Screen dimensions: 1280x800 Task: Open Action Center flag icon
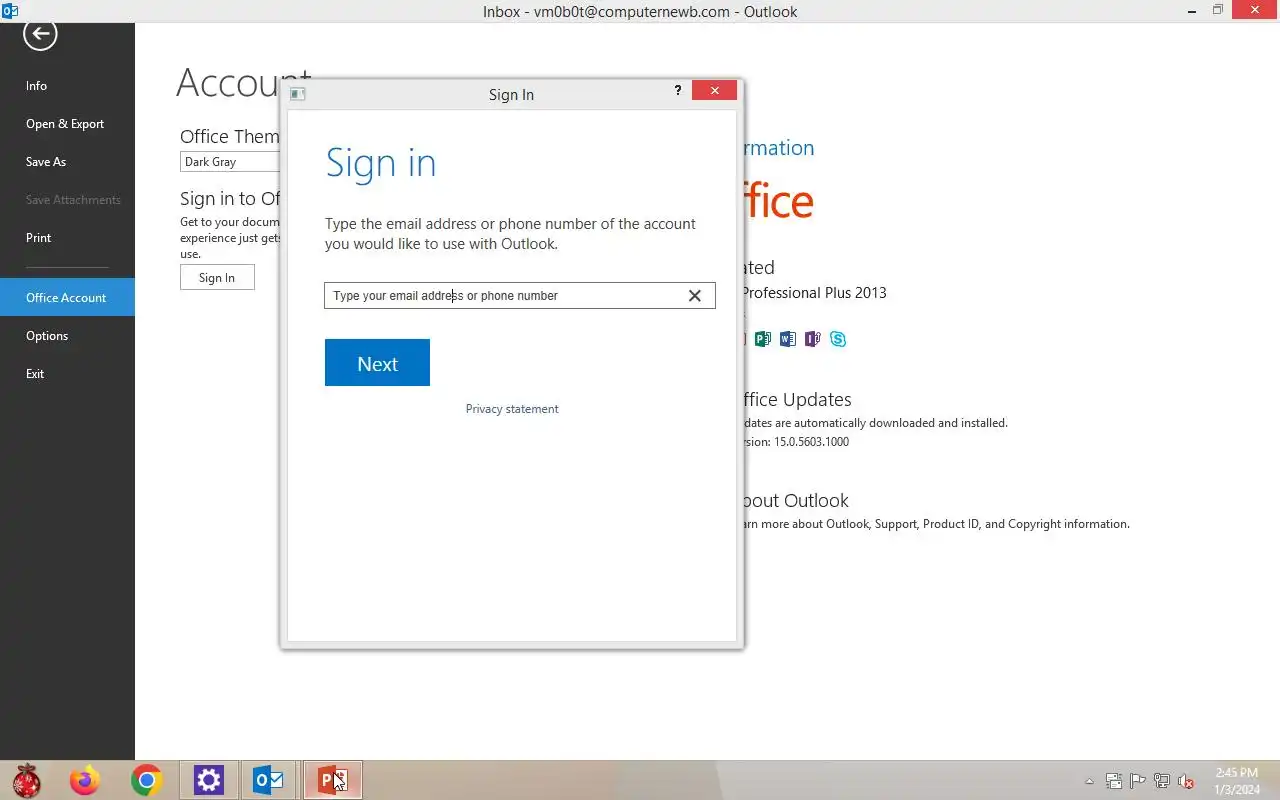click(1137, 782)
